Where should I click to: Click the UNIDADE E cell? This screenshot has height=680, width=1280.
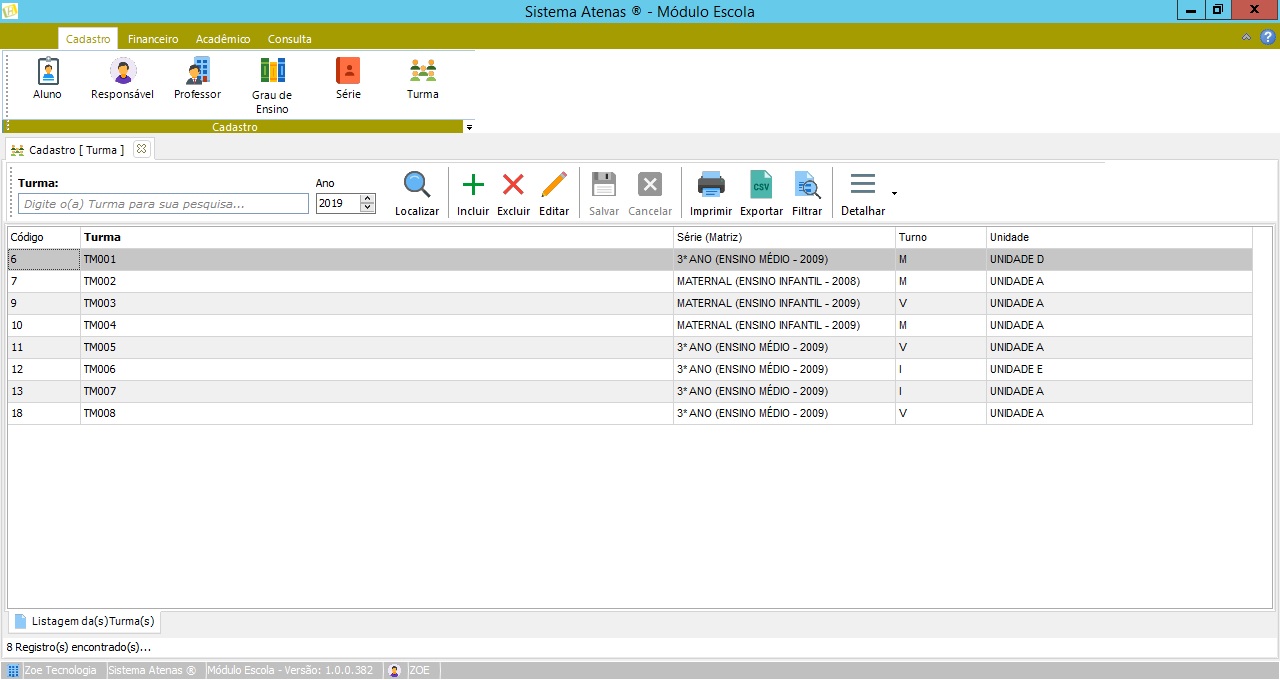coord(1119,369)
